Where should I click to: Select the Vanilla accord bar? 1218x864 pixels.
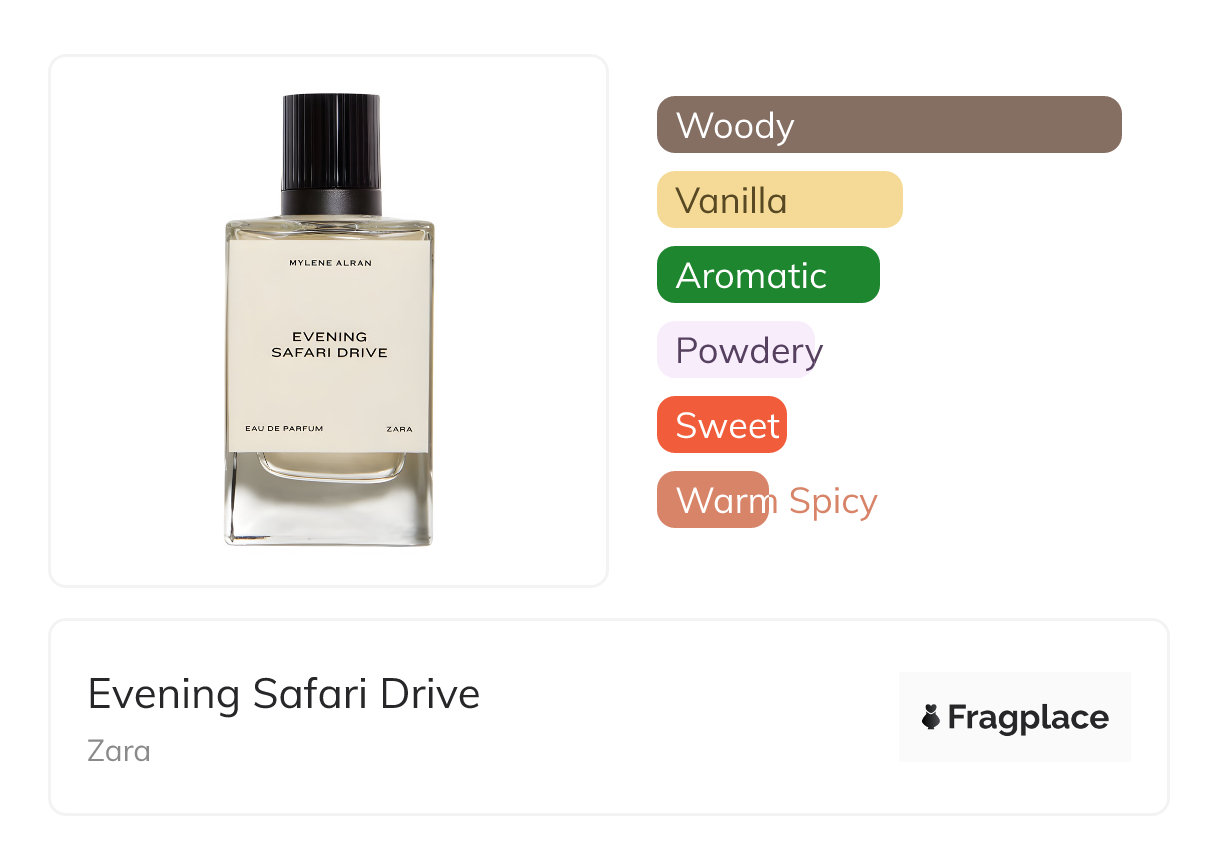(x=780, y=200)
